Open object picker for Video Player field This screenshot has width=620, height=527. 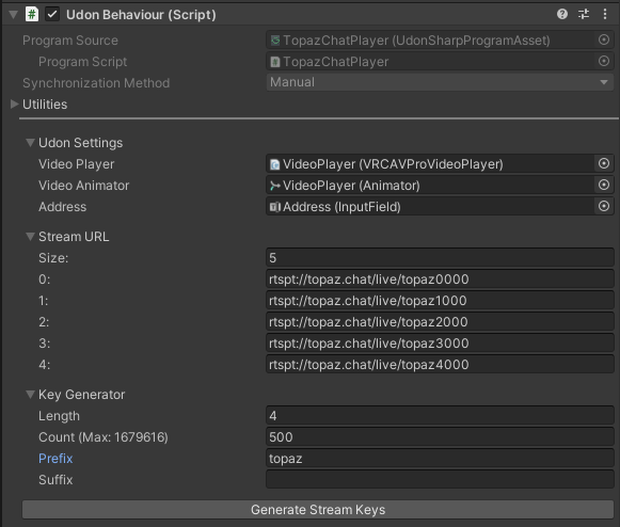[604, 164]
